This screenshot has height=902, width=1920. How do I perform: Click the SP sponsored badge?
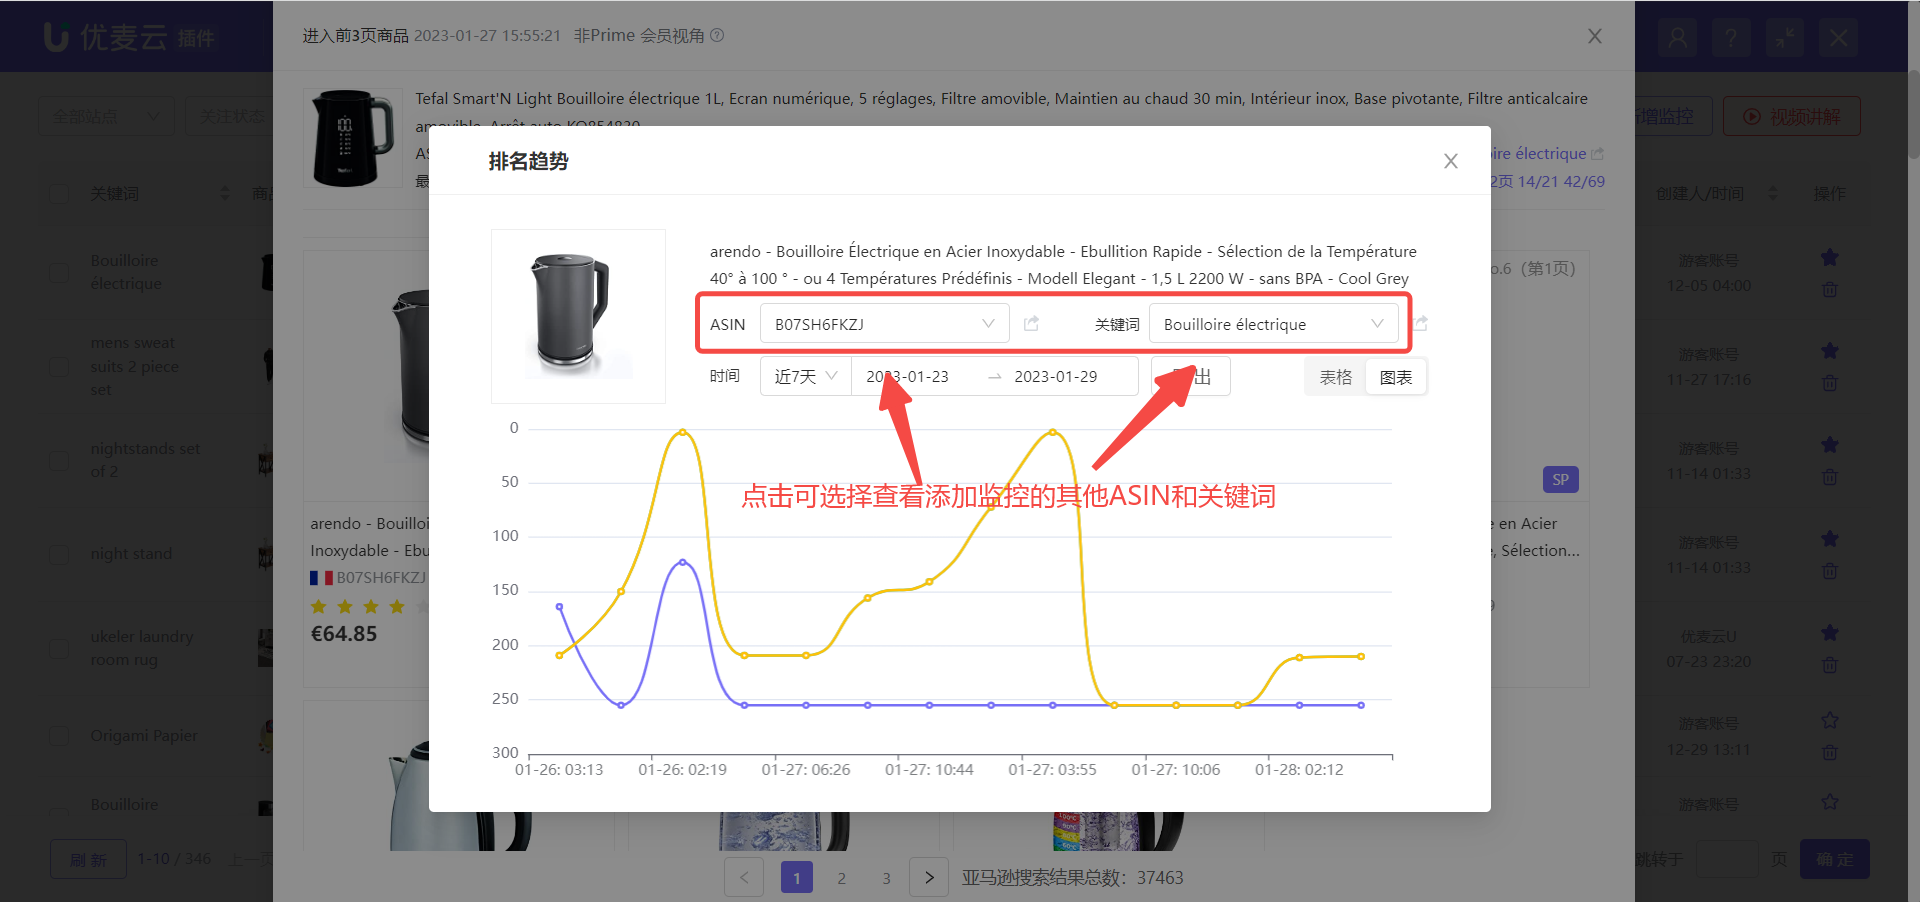click(x=1561, y=480)
